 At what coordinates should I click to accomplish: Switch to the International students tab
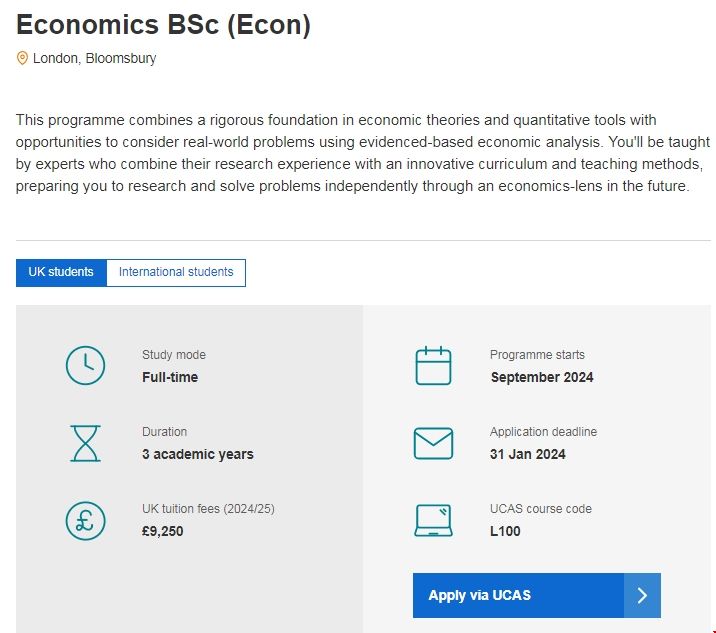pos(176,272)
